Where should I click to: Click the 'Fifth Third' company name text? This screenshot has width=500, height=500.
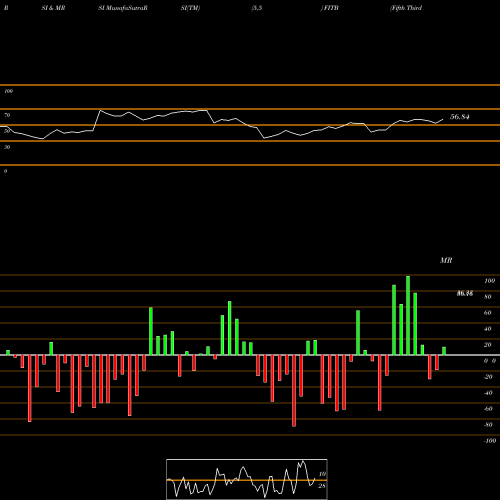tap(406, 8)
